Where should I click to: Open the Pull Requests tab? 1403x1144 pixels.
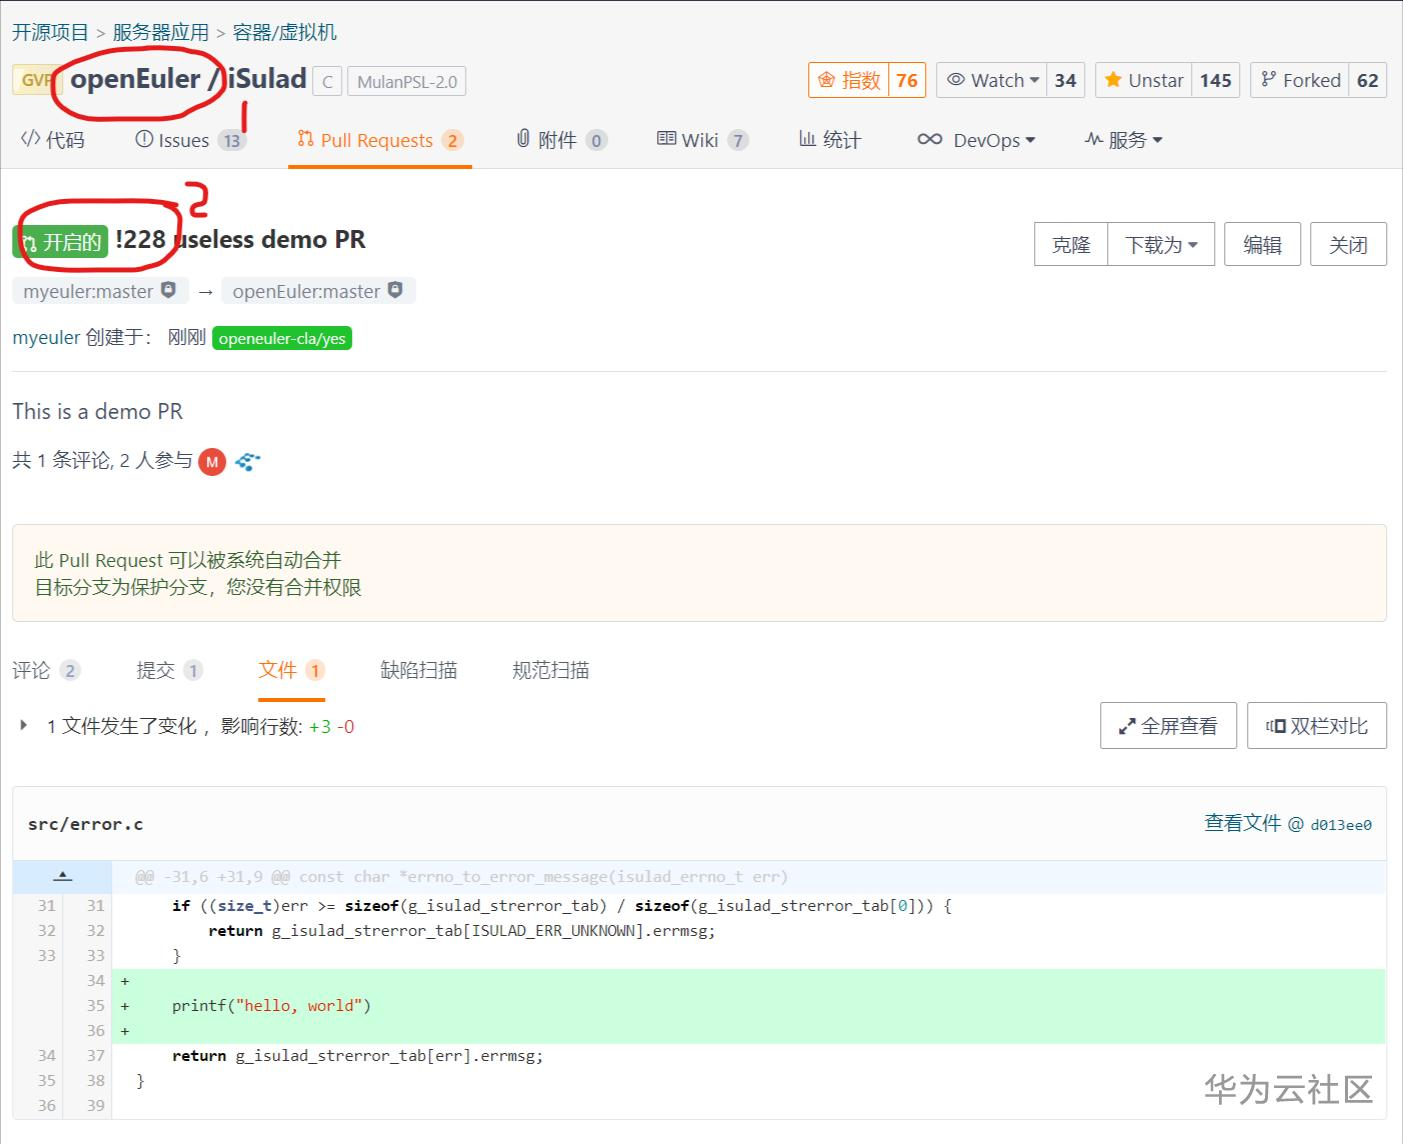point(379,140)
